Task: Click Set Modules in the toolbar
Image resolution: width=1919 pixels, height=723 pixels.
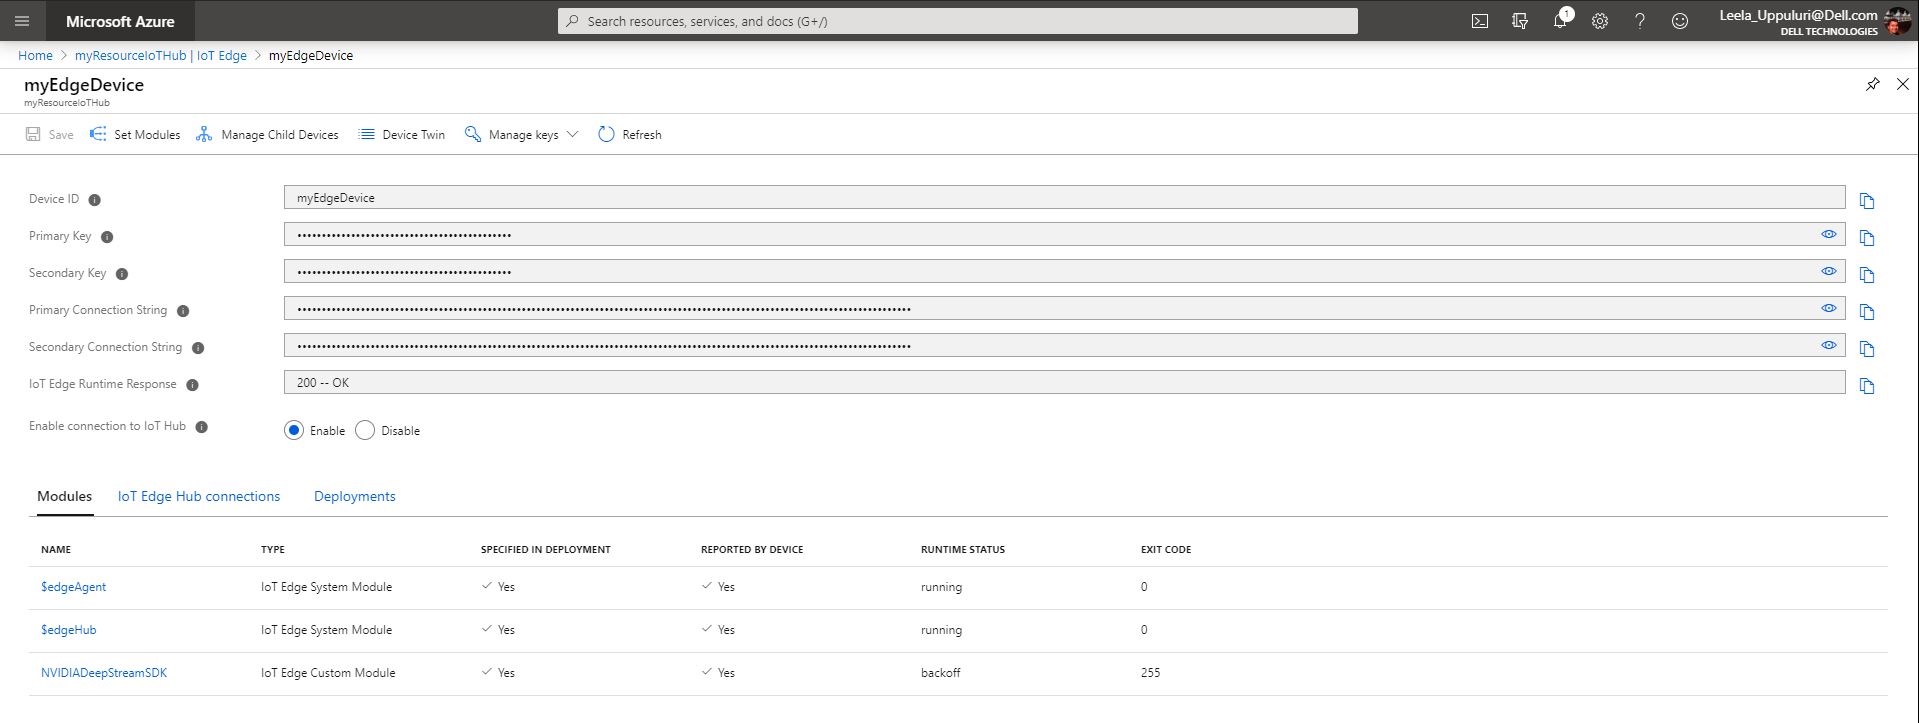Action: pyautogui.click(x=135, y=134)
